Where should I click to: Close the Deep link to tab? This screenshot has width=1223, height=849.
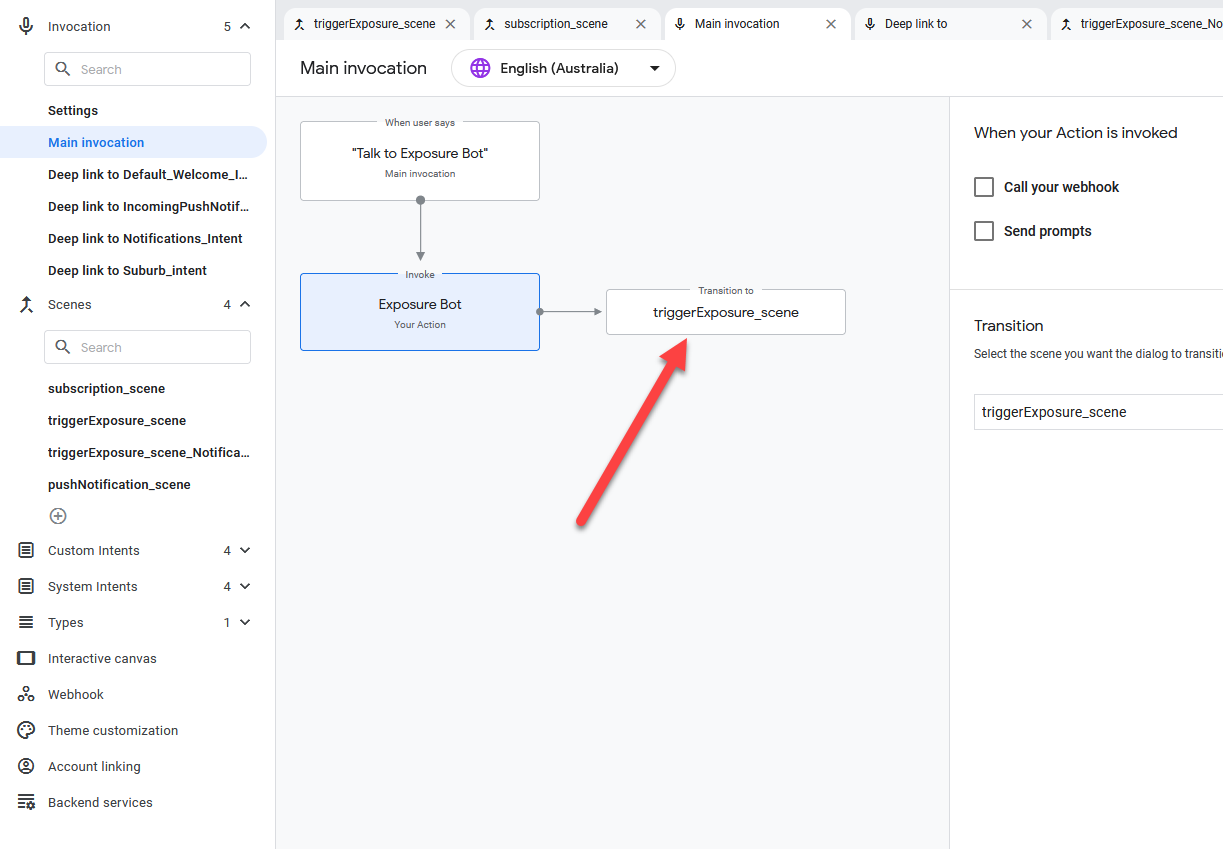(1027, 24)
